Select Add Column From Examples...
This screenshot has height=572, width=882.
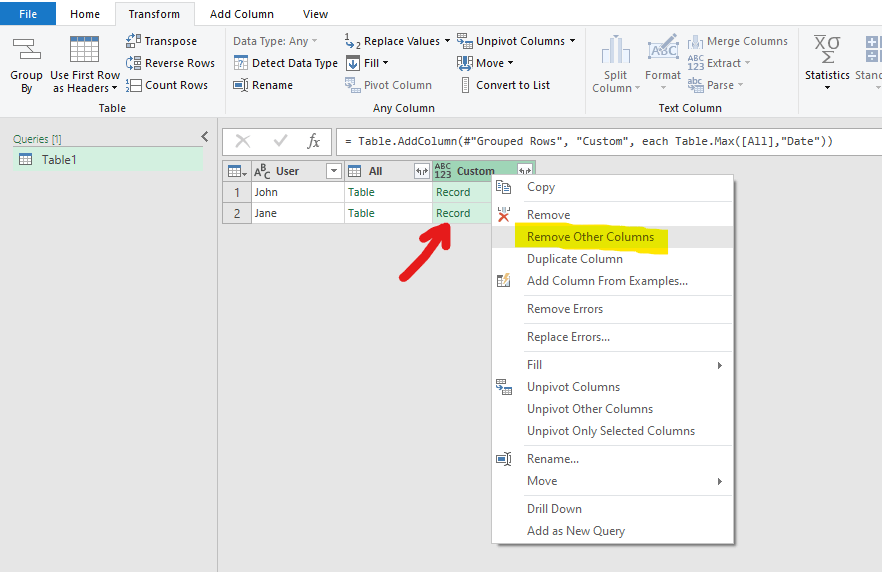pos(613,281)
